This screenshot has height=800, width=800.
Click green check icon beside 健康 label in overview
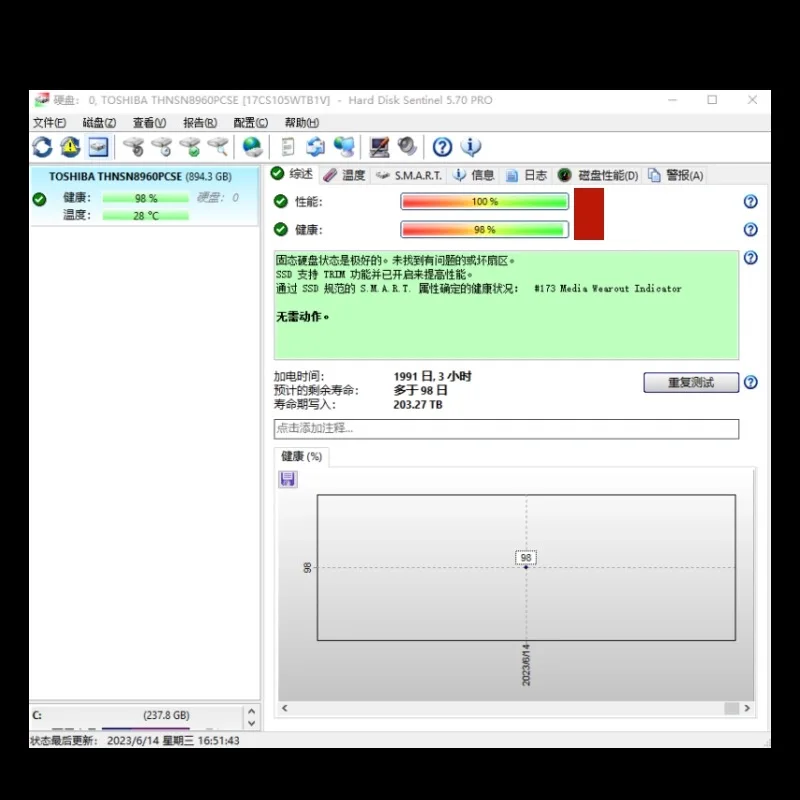pyautogui.click(x=281, y=230)
